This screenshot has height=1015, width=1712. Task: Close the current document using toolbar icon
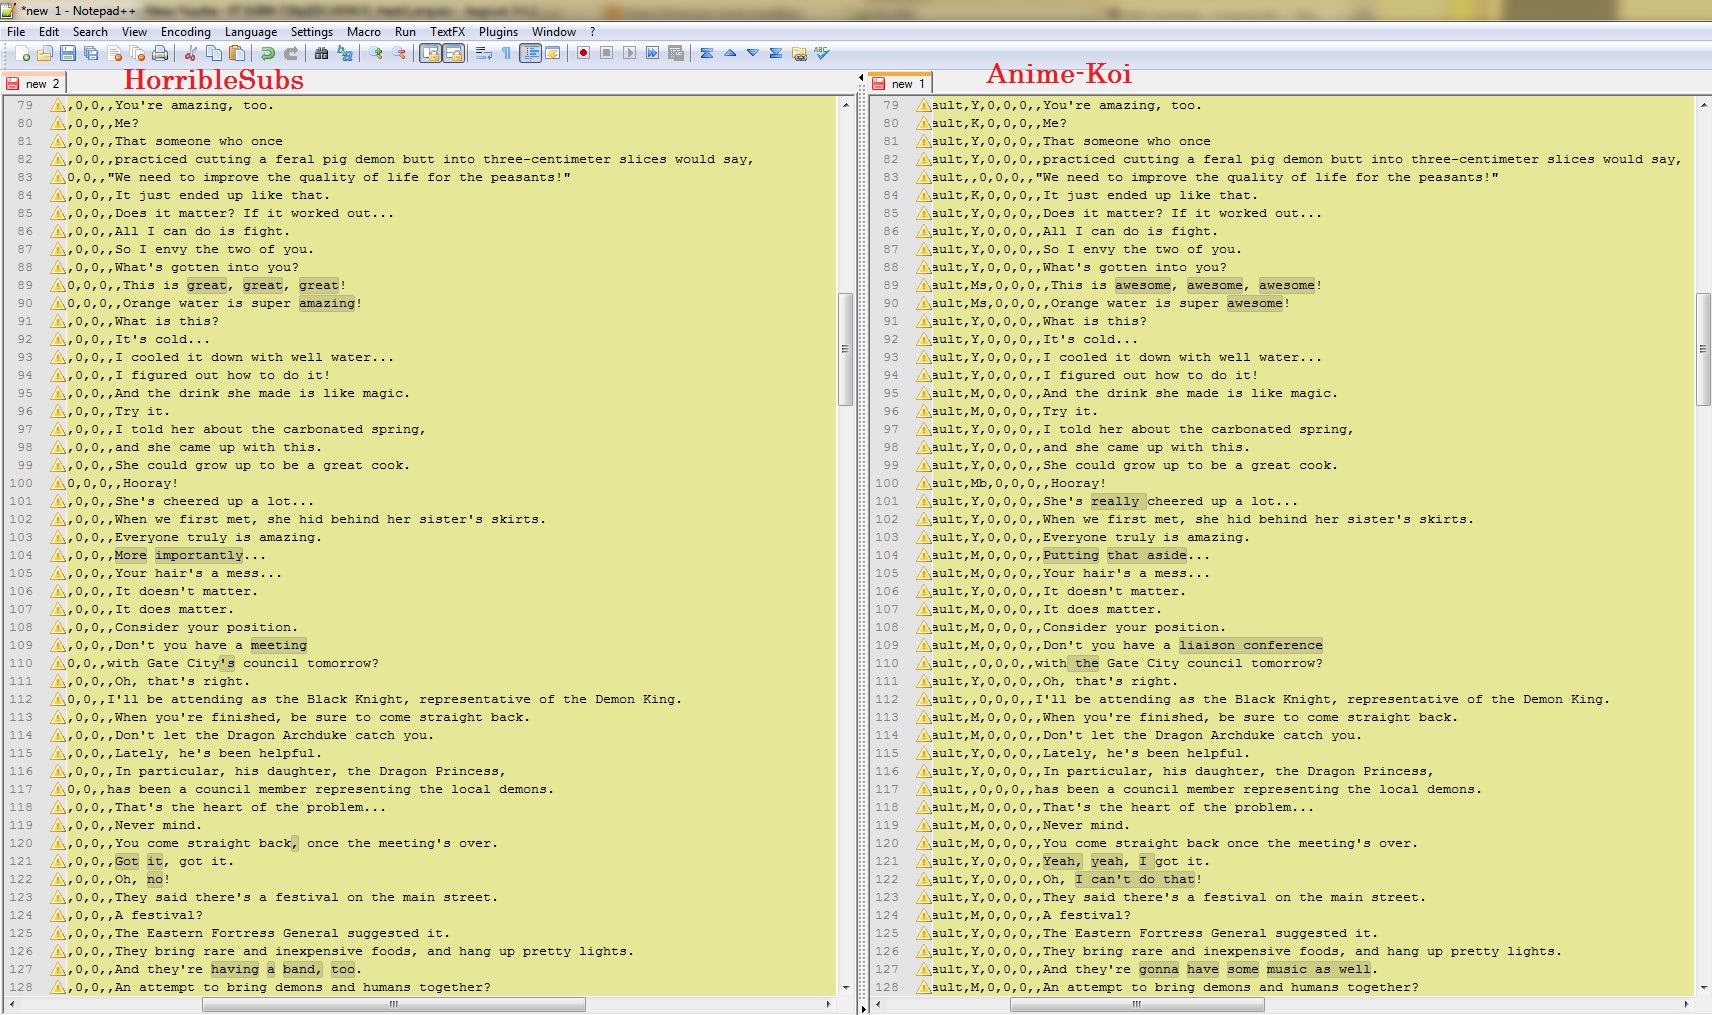click(114, 54)
